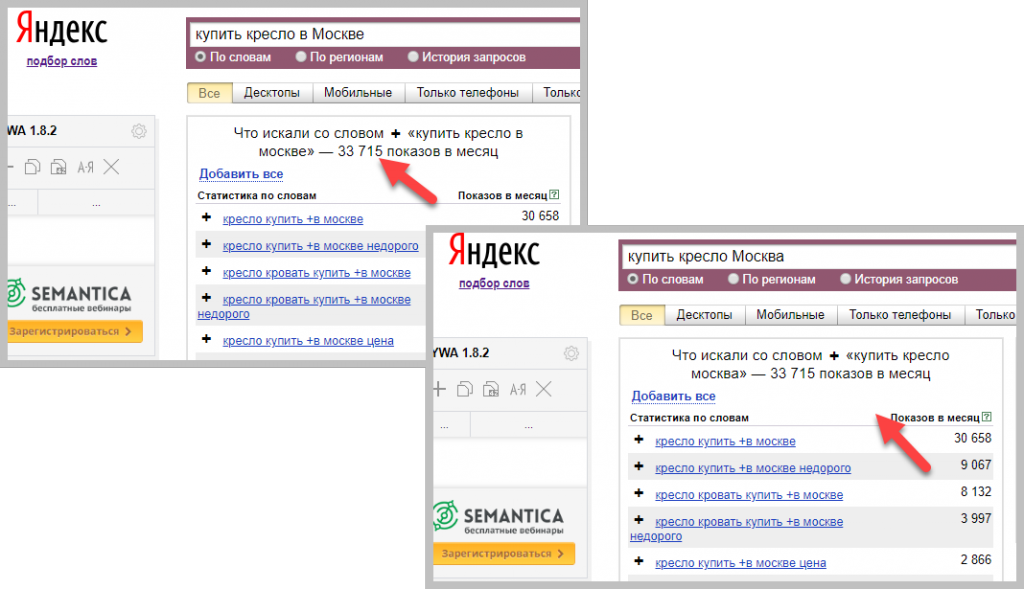This screenshot has height=589, width=1024.
Task: Add 'кресло купить +в москве недорого' plus in 'купить кресло Москва' window
Action: click(639, 466)
